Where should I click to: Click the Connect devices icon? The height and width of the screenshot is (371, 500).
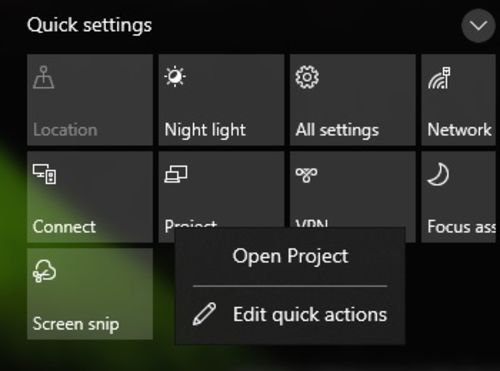tap(44, 174)
